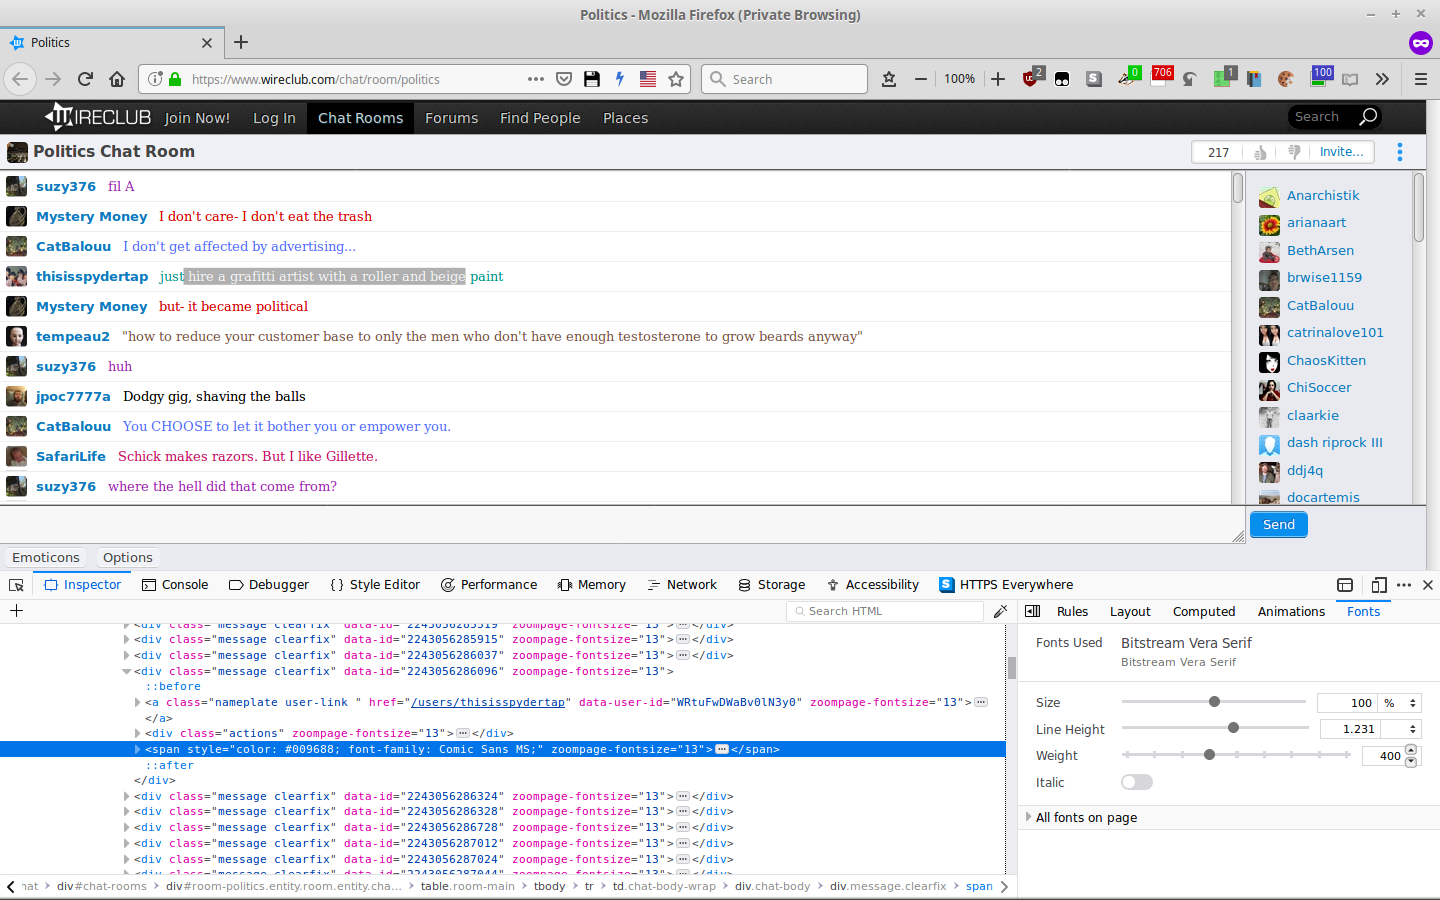Expand the div with data-id 2243056285915

click(127, 639)
